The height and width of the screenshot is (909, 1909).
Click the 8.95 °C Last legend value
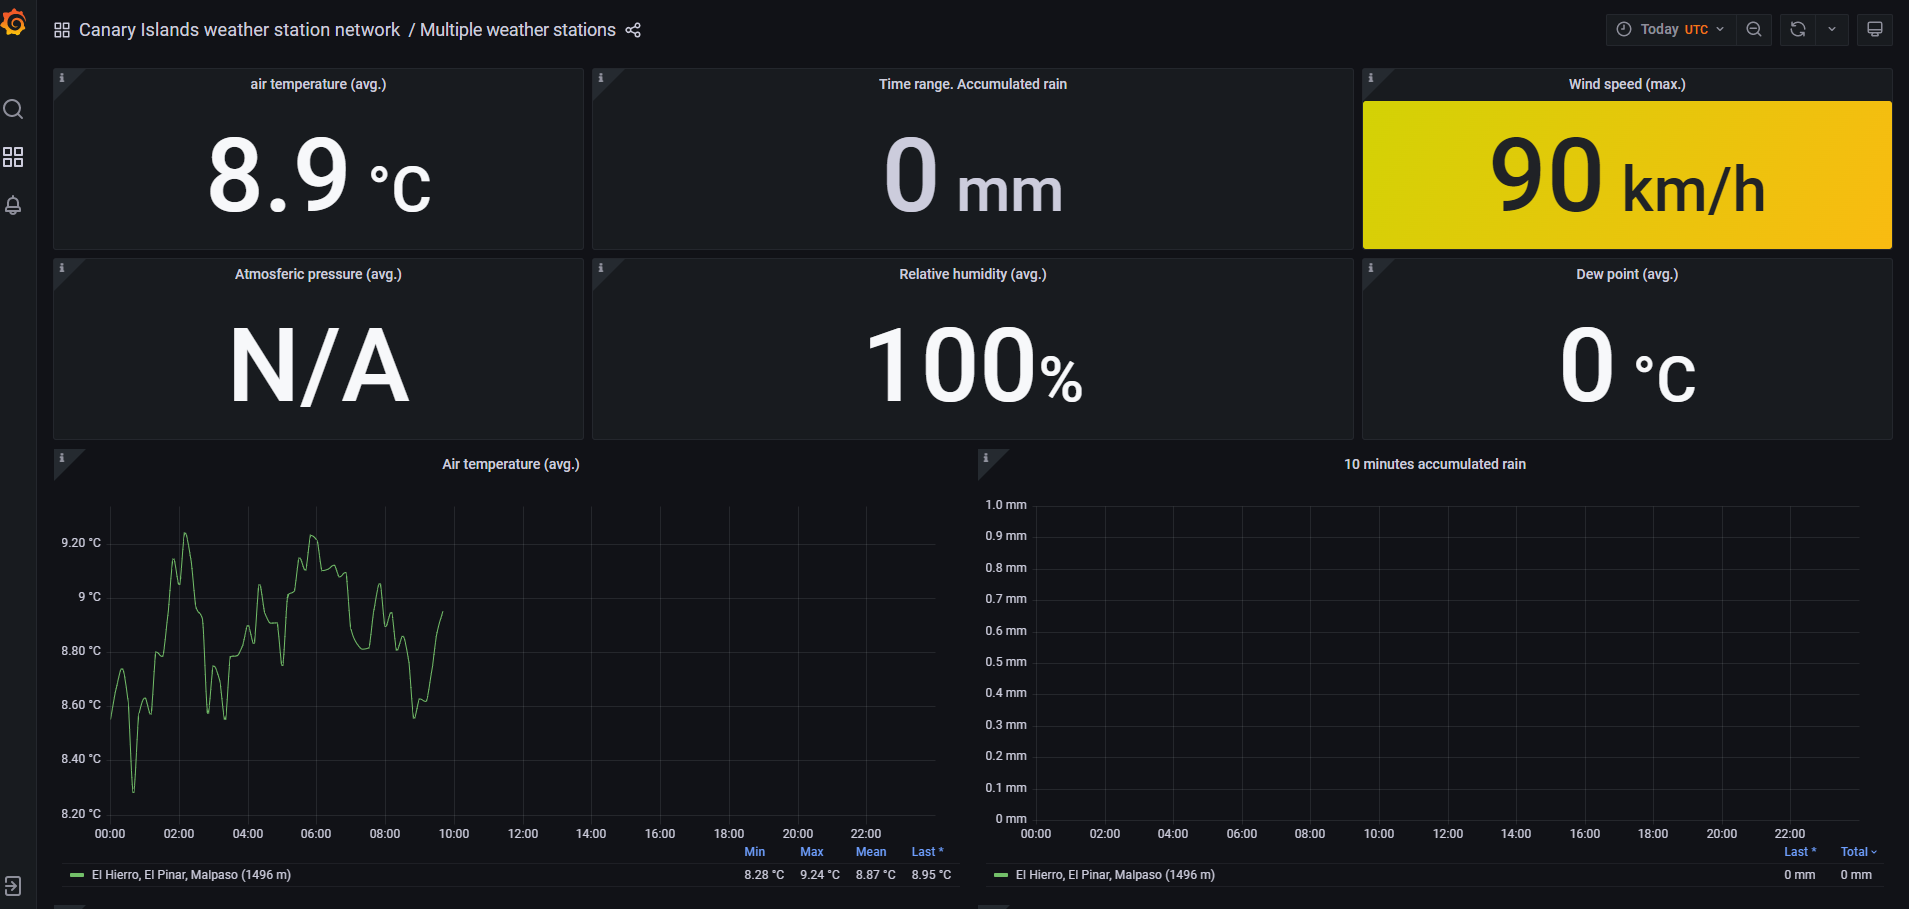tap(931, 875)
